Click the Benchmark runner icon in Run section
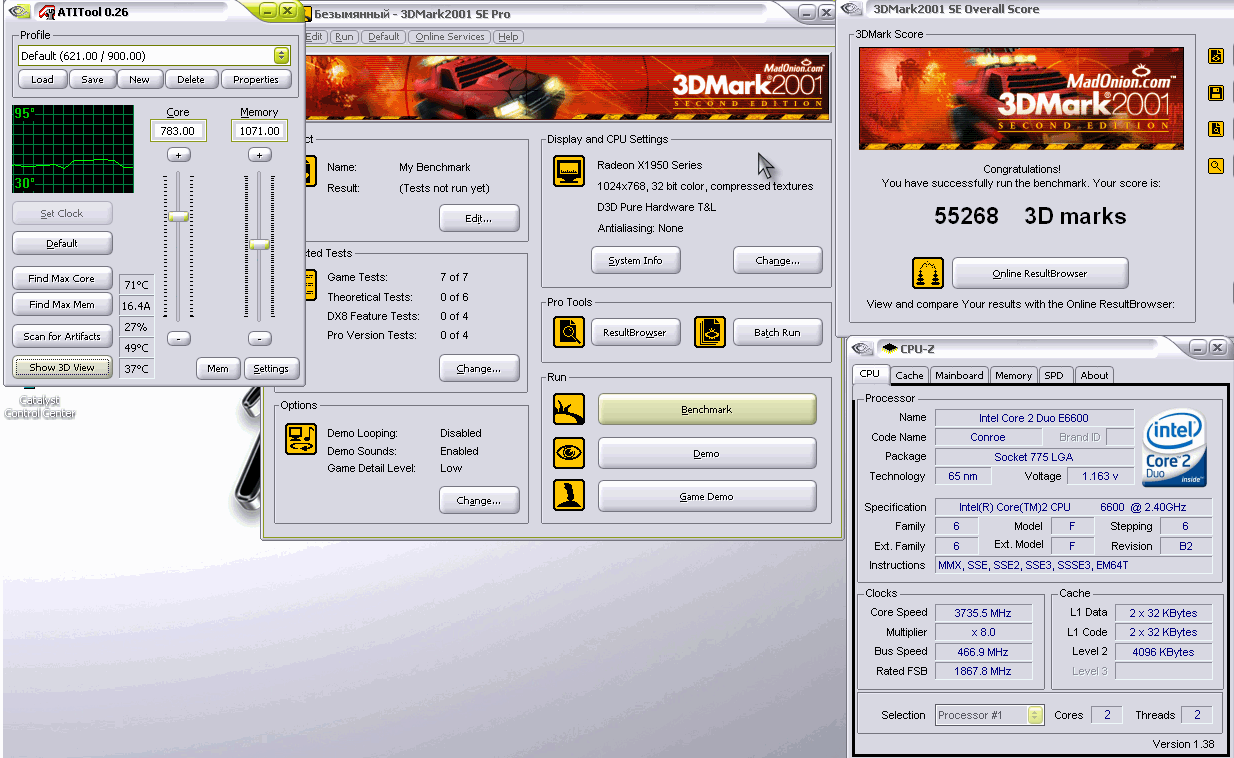1234x758 pixels. [x=569, y=409]
